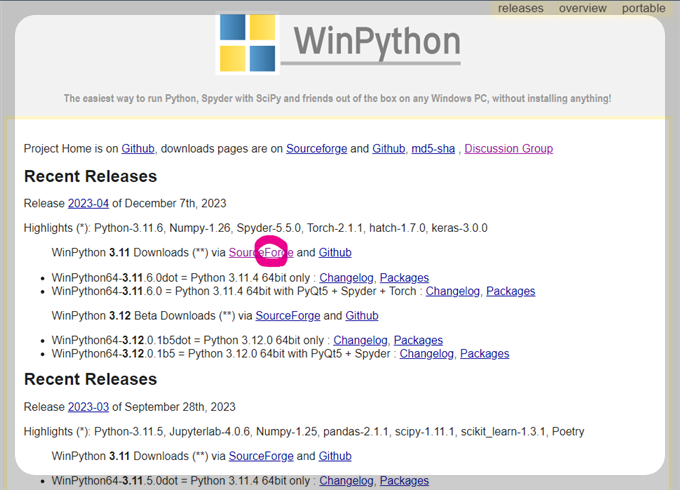Open Project Home Github link
This screenshot has height=490, width=680.
tap(138, 149)
